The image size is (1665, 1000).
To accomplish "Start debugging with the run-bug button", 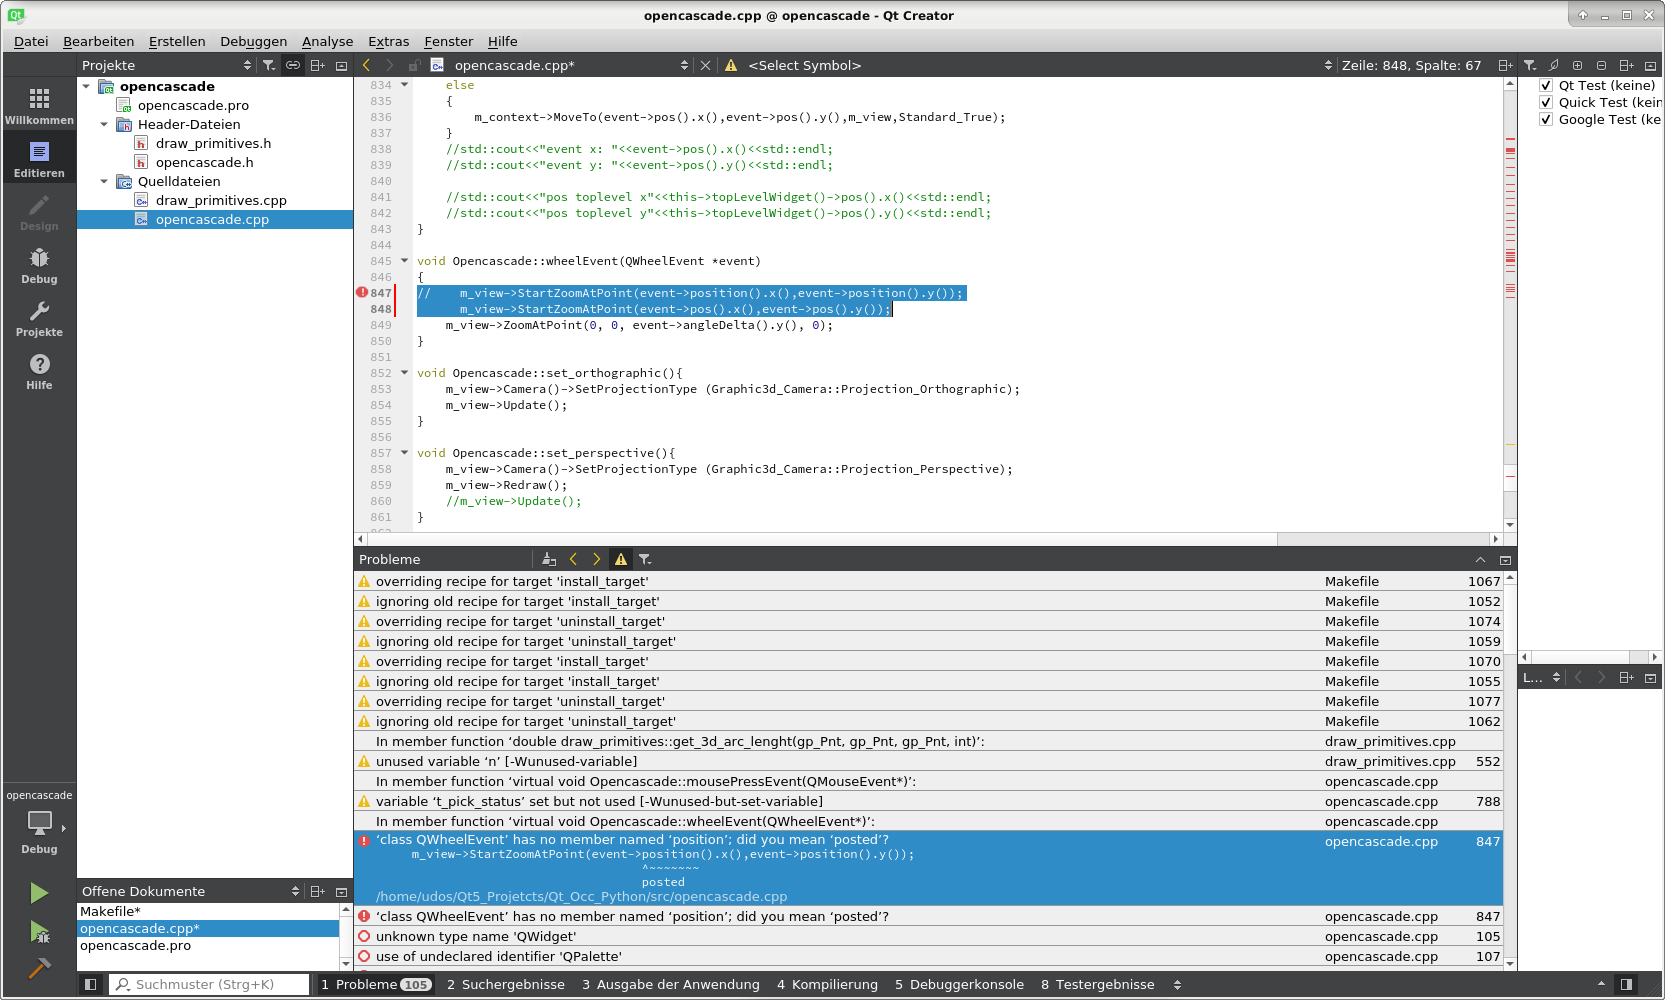I will point(39,932).
